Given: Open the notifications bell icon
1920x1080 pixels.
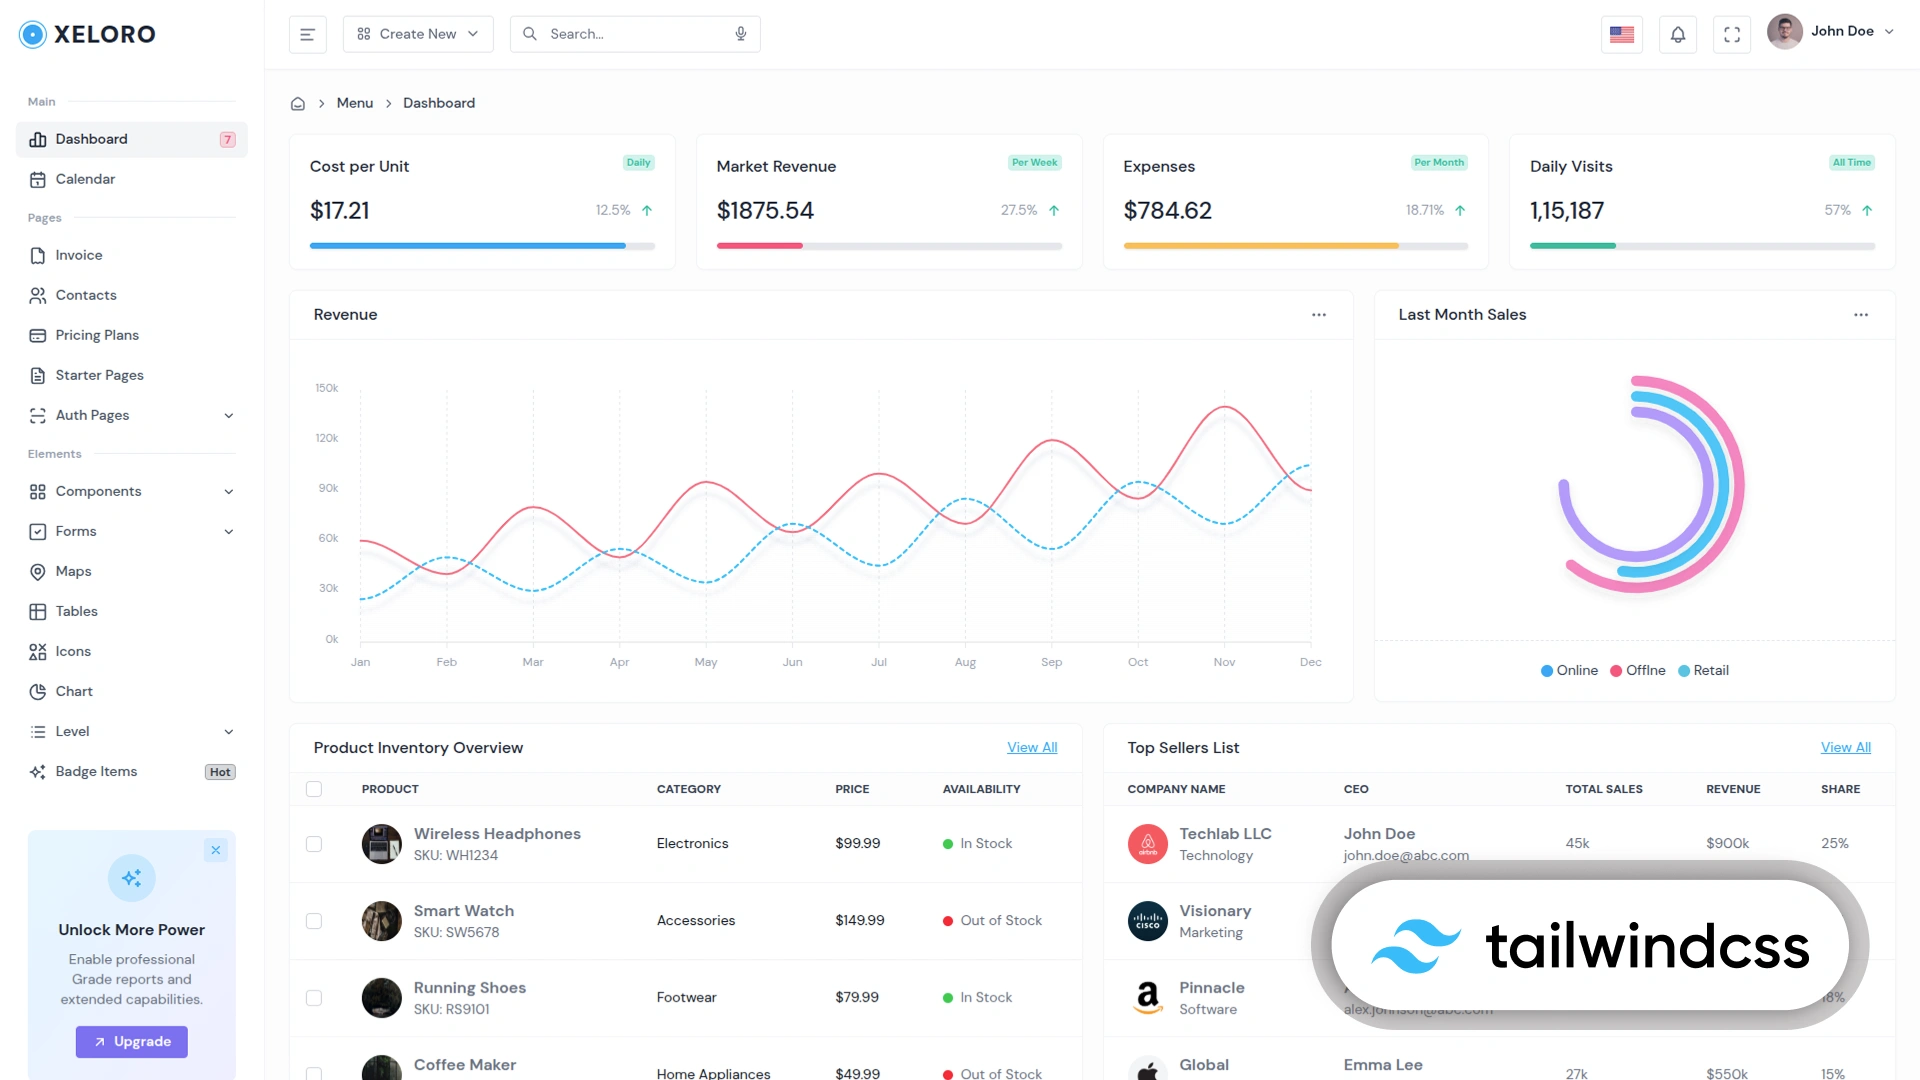Looking at the screenshot, I should click(1678, 34).
